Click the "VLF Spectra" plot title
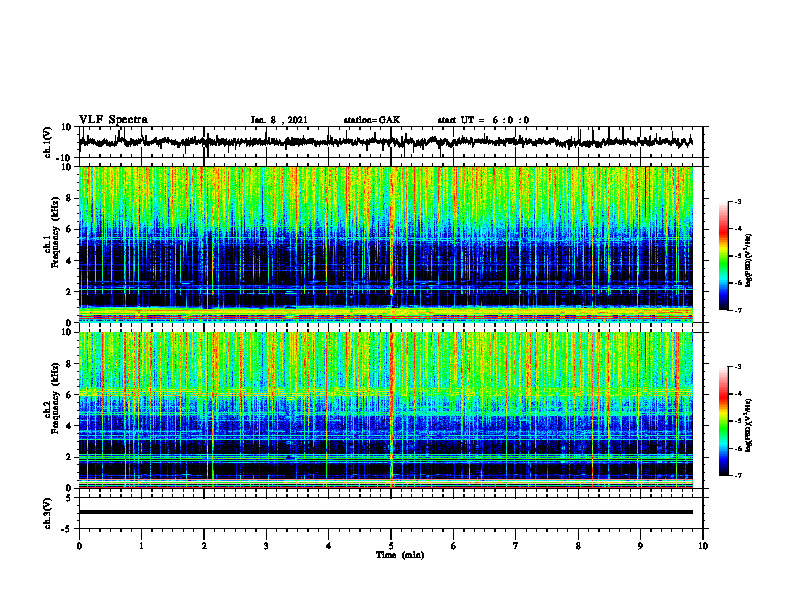The image size is (792, 612). coord(114,120)
